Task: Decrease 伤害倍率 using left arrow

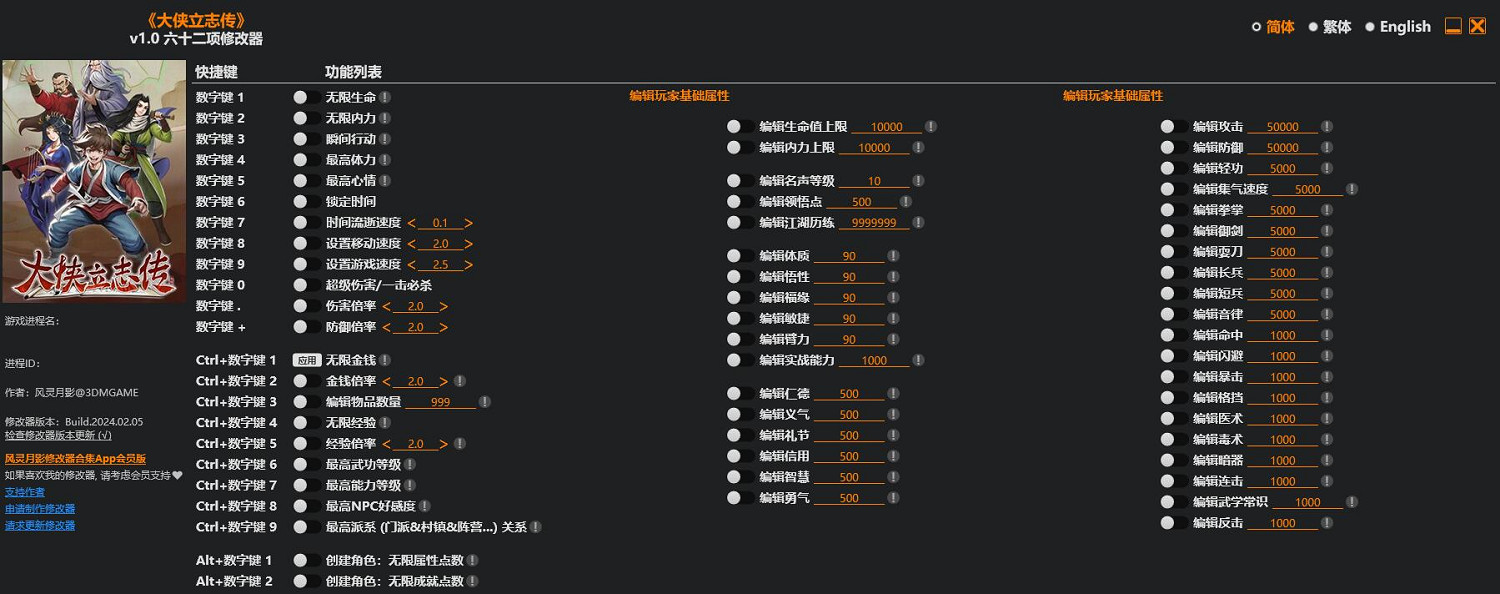Action: coord(387,307)
